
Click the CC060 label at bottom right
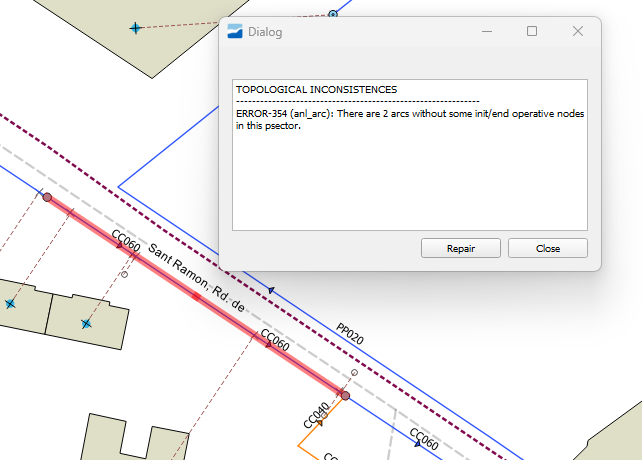424,440
